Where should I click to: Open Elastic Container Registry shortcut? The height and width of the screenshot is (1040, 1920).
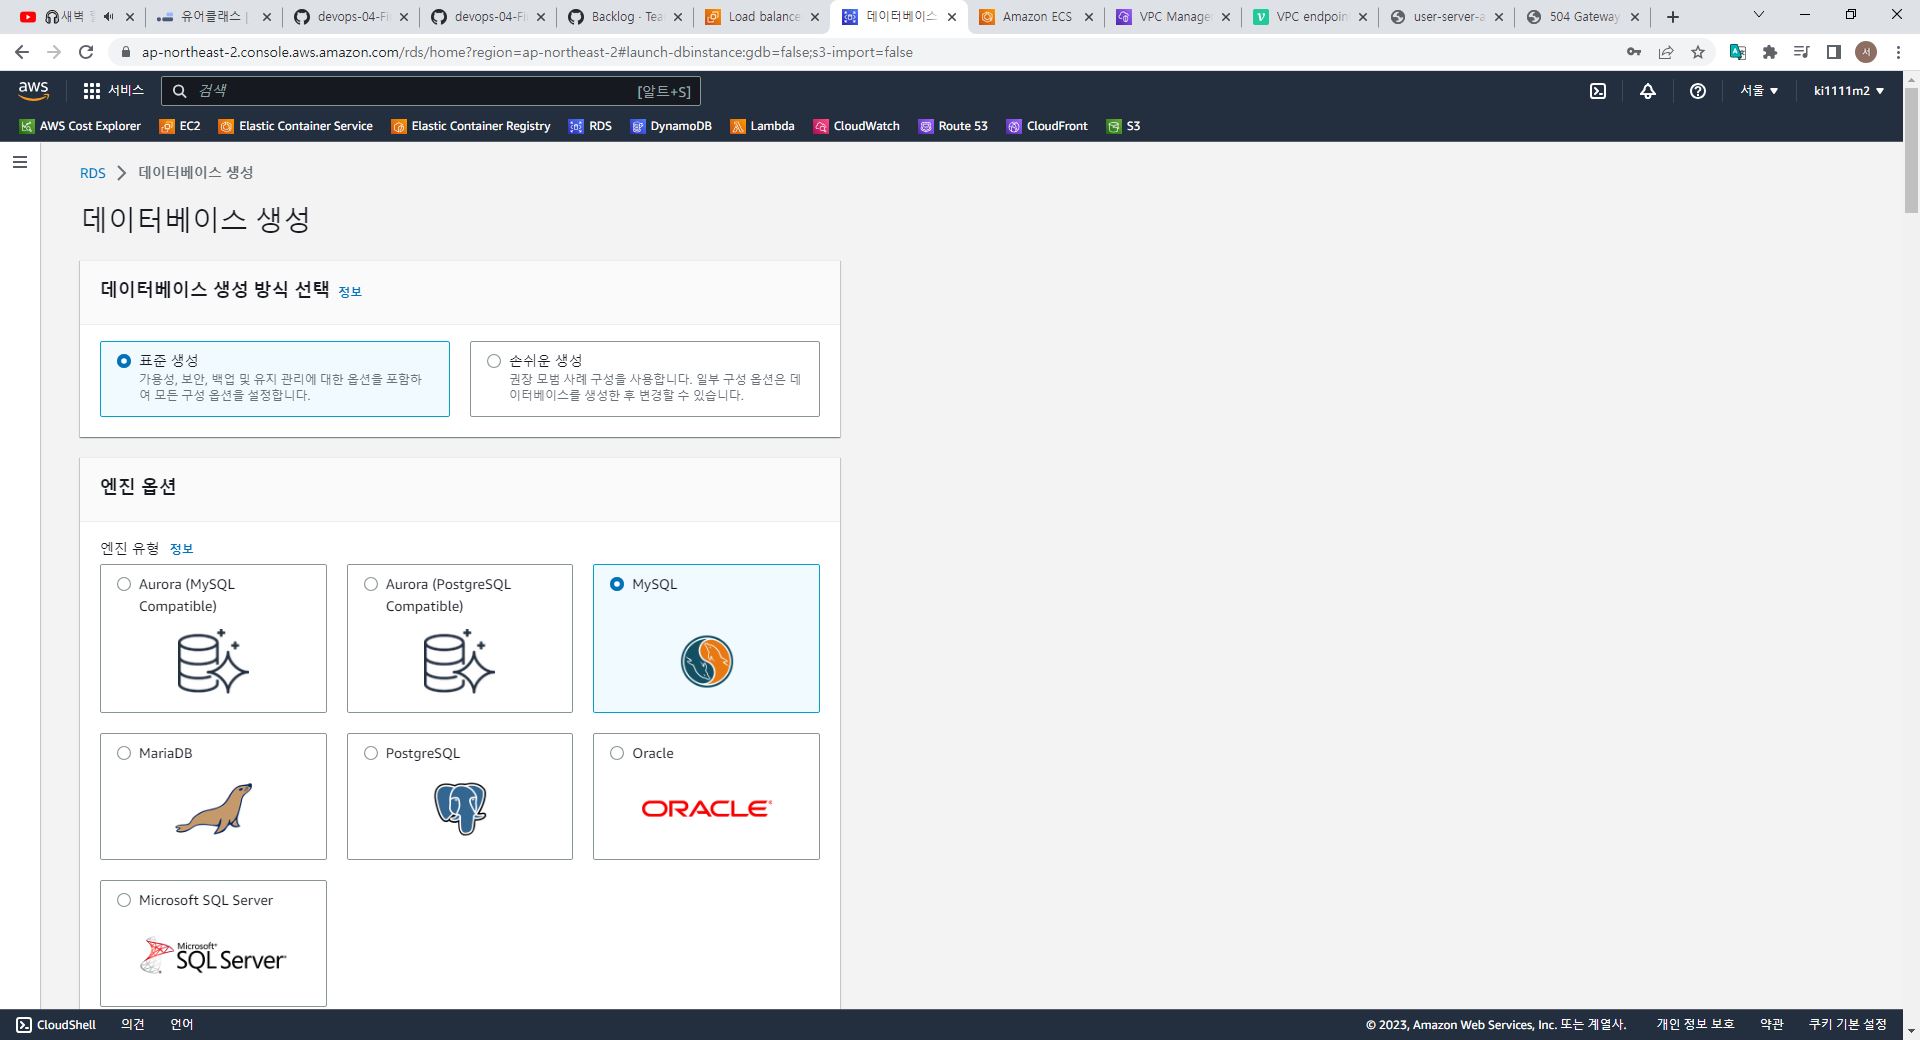[471, 126]
